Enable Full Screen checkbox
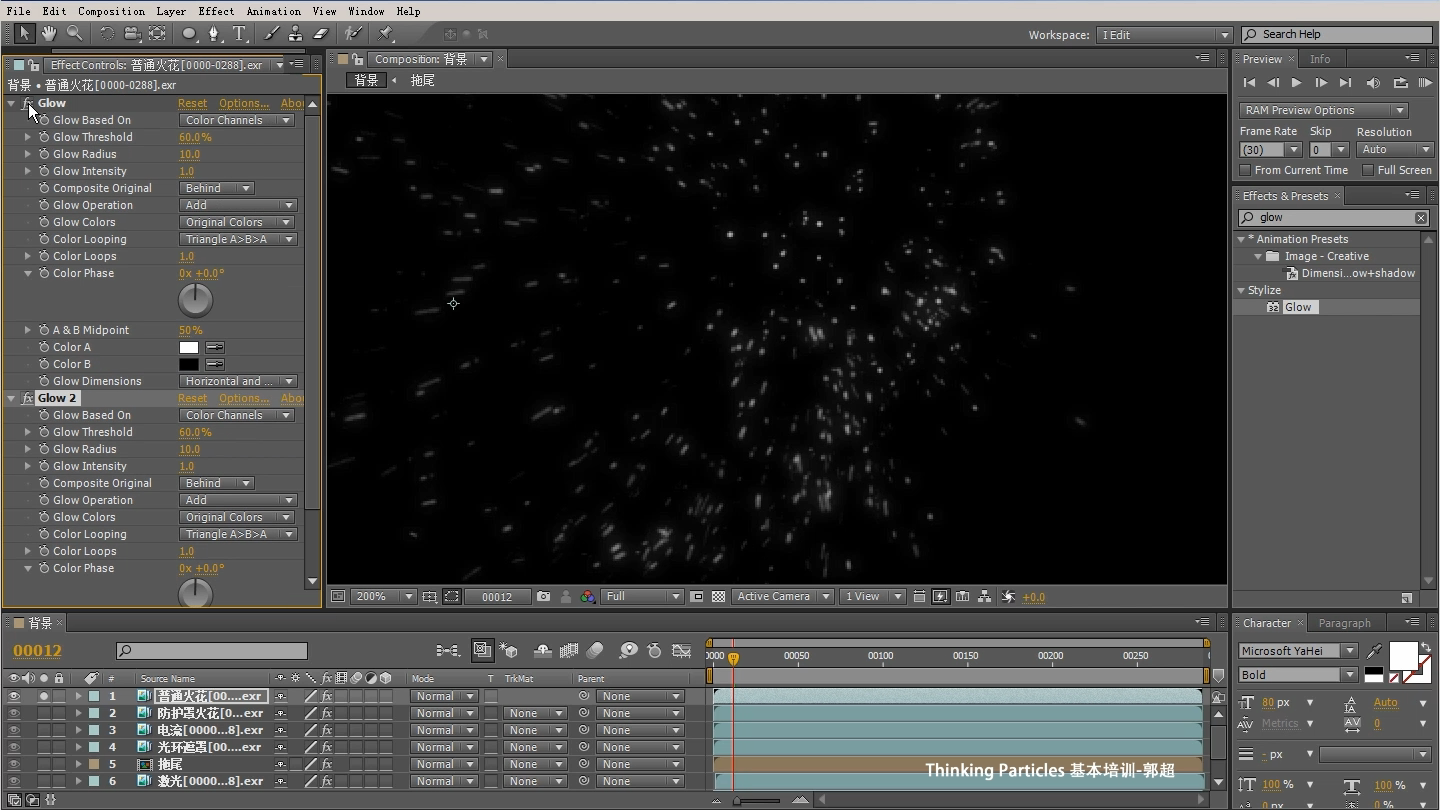The height and width of the screenshot is (810, 1440). (x=1368, y=170)
